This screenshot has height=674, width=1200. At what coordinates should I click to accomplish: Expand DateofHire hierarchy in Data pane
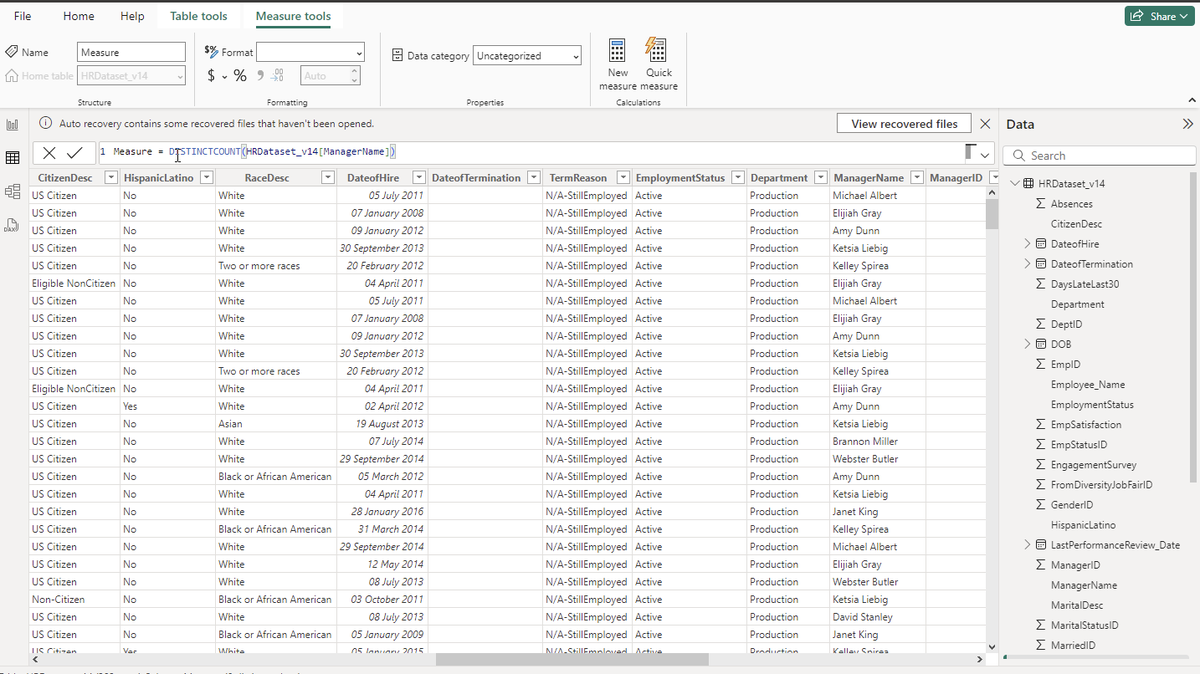click(x=1027, y=244)
